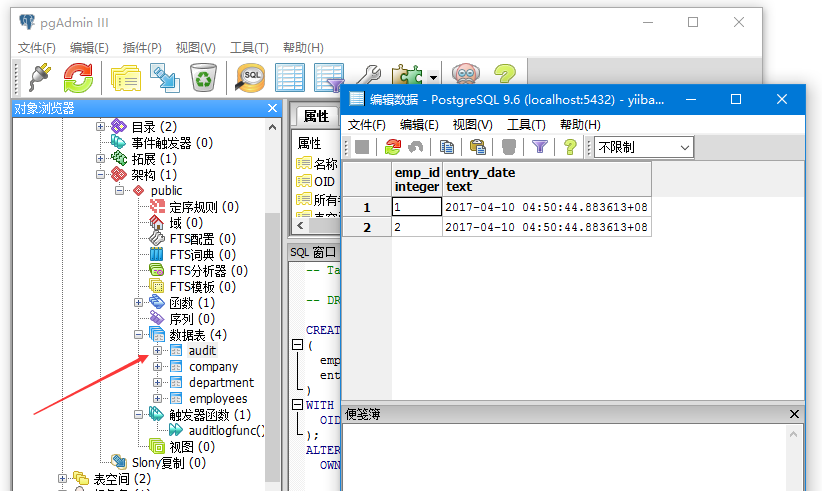Click the object browser scroll-up arrow
The image size is (822, 491).
(x=272, y=127)
